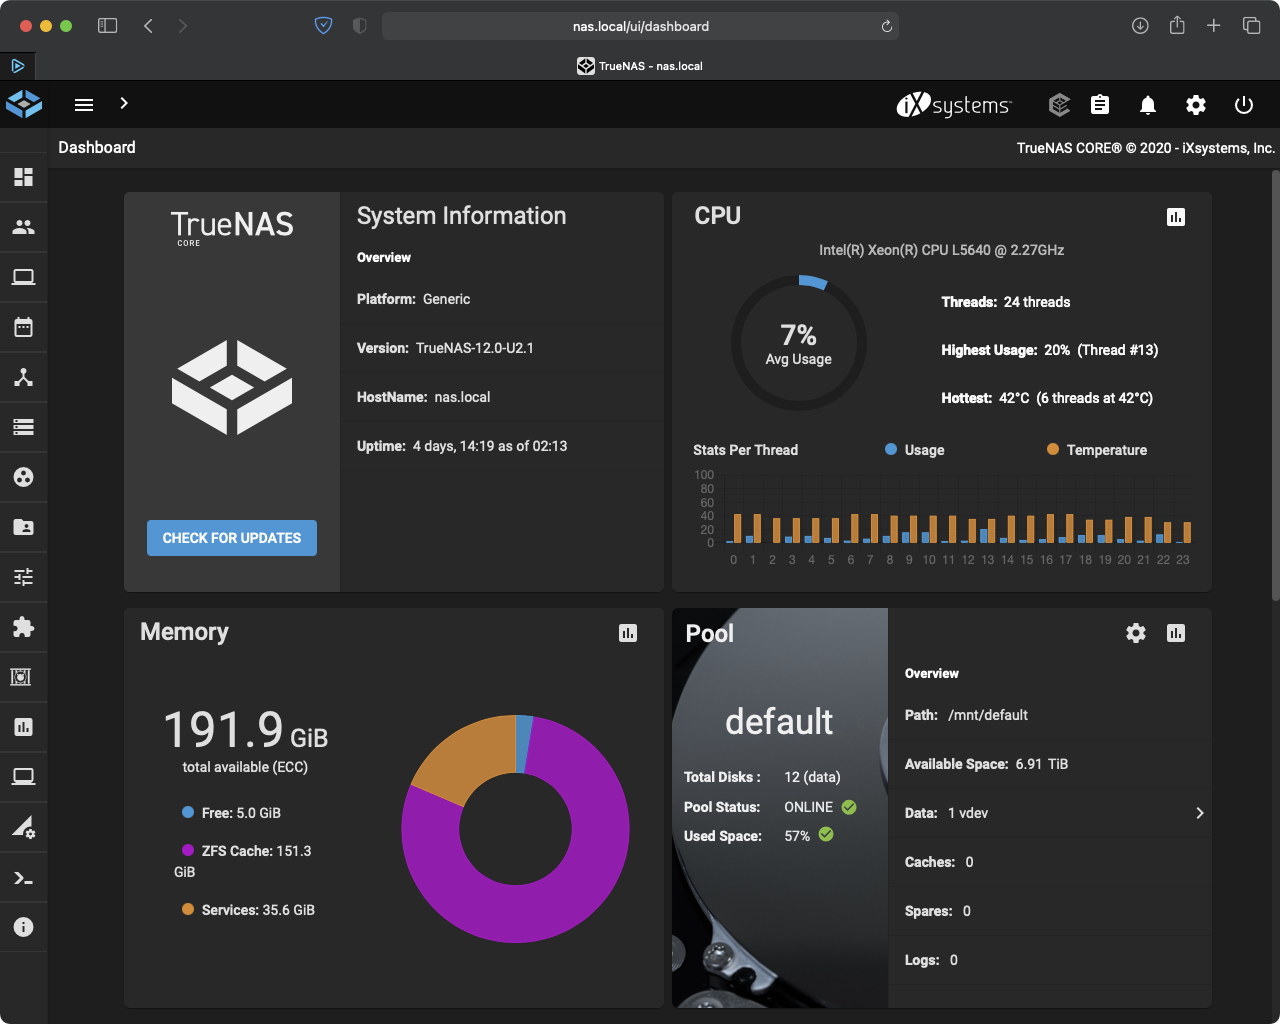Click the Usage legend blue dot
This screenshot has height=1024, width=1280.
[891, 449]
